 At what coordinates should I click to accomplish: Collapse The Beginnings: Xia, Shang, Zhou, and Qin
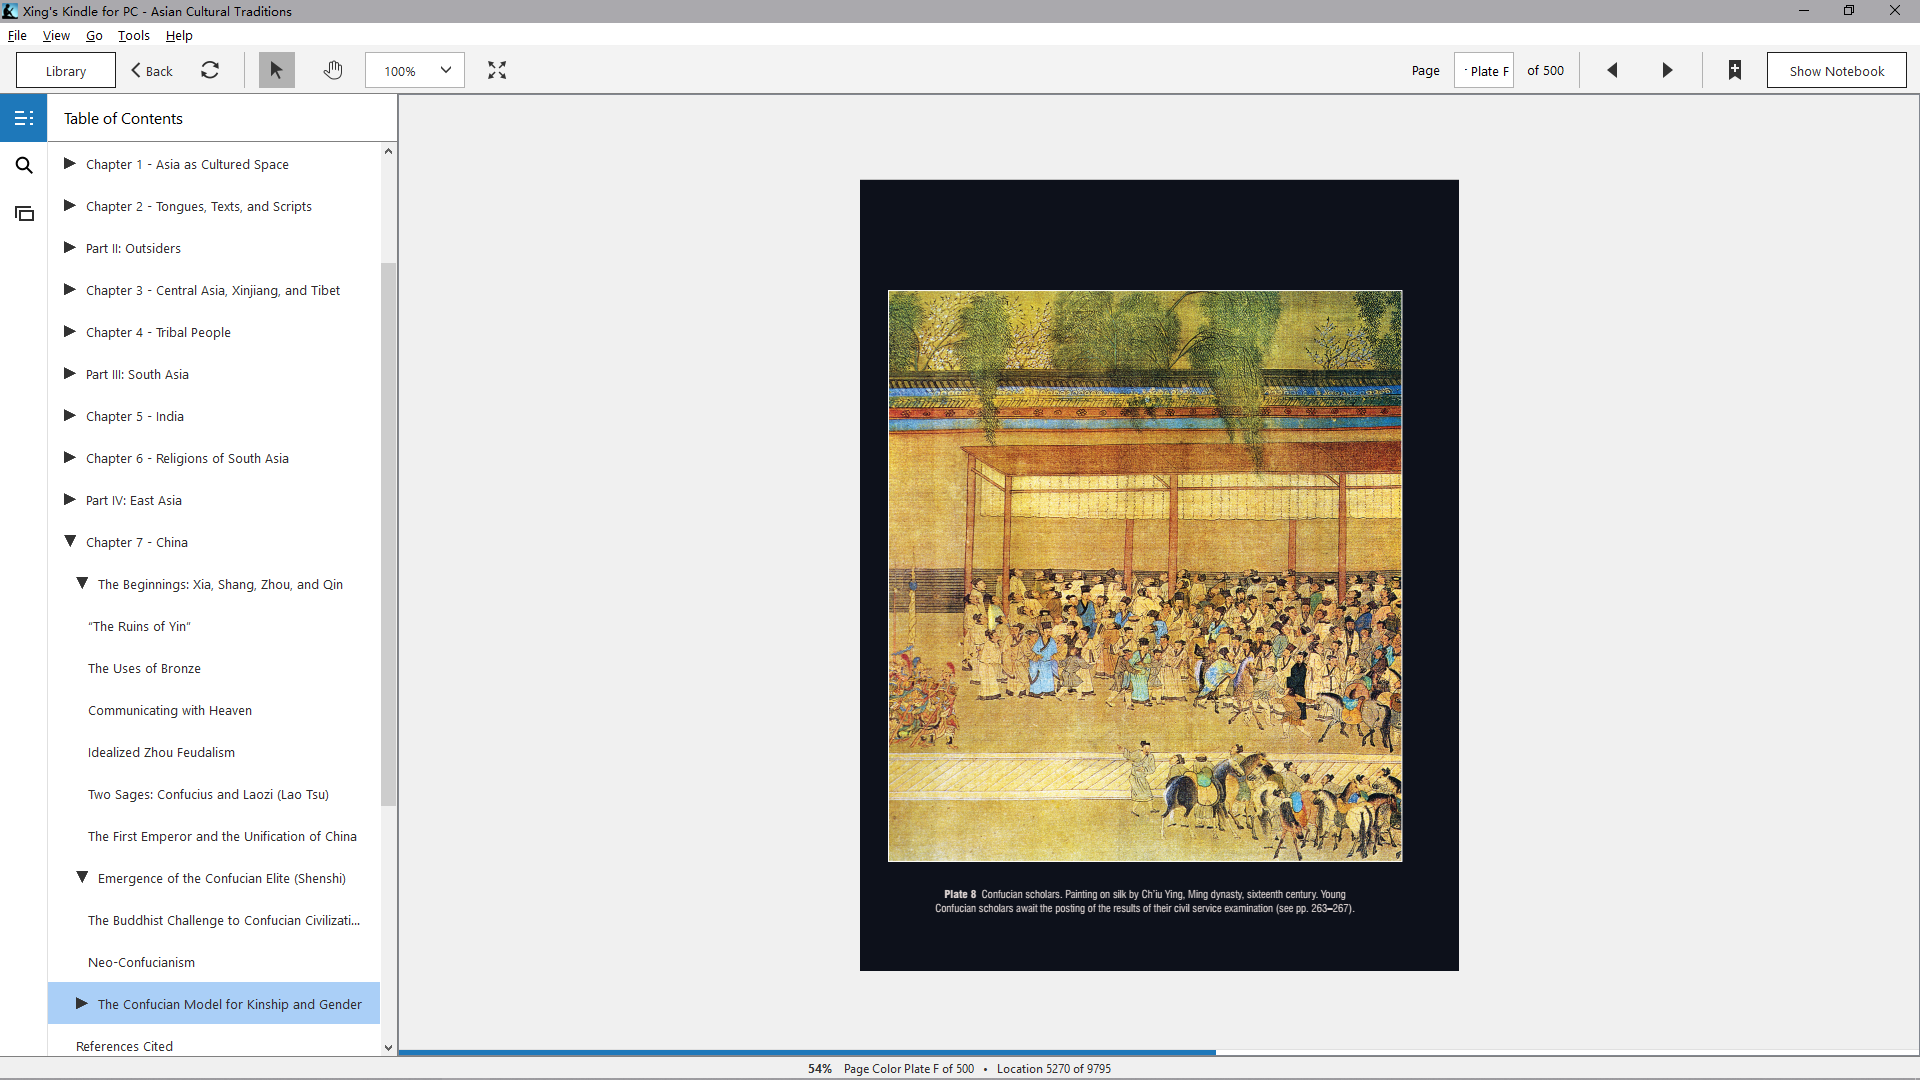(x=82, y=584)
